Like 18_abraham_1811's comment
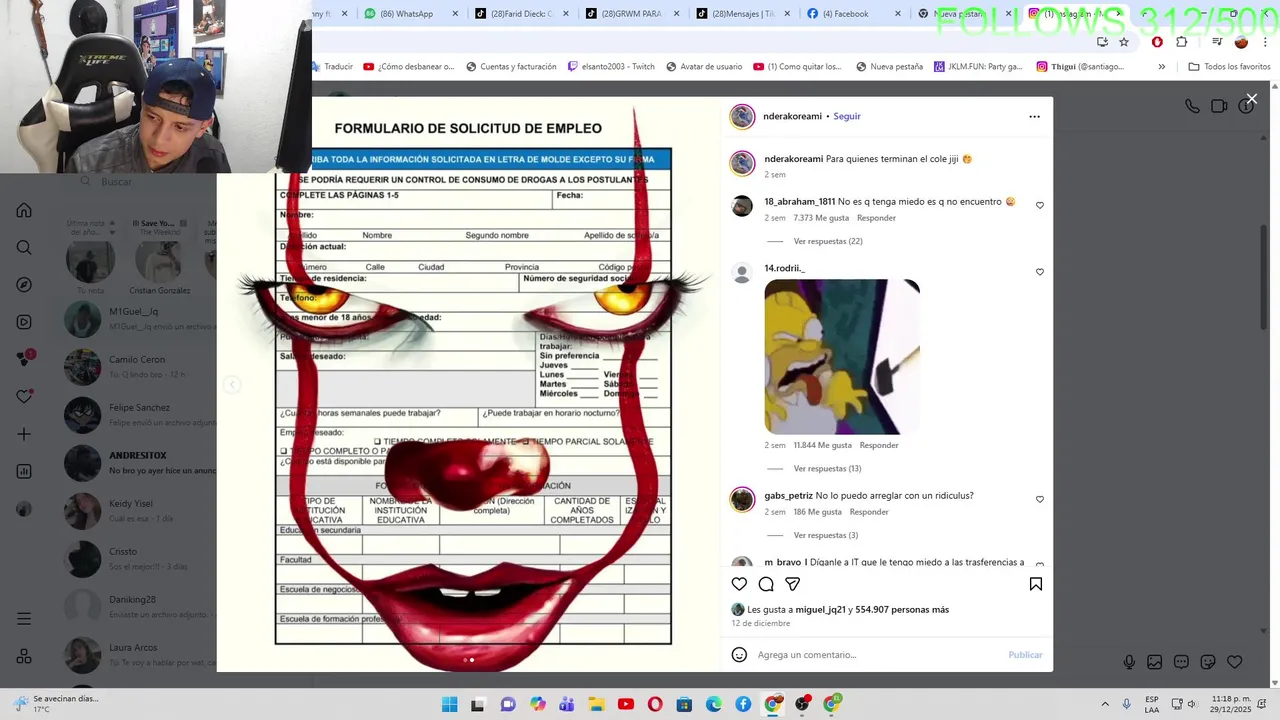 (x=1040, y=205)
